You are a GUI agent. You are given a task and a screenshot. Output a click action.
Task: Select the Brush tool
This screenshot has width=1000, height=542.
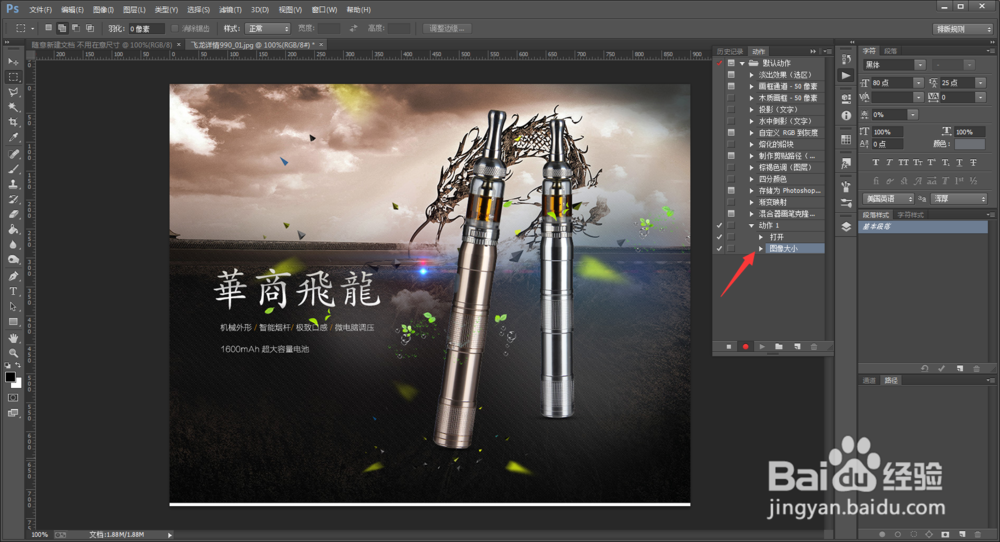coord(13,169)
